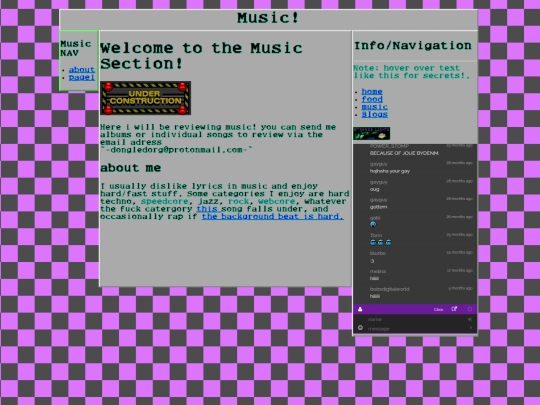Click the Under Construction banner image
This screenshot has width=540, height=405.
click(145, 98)
